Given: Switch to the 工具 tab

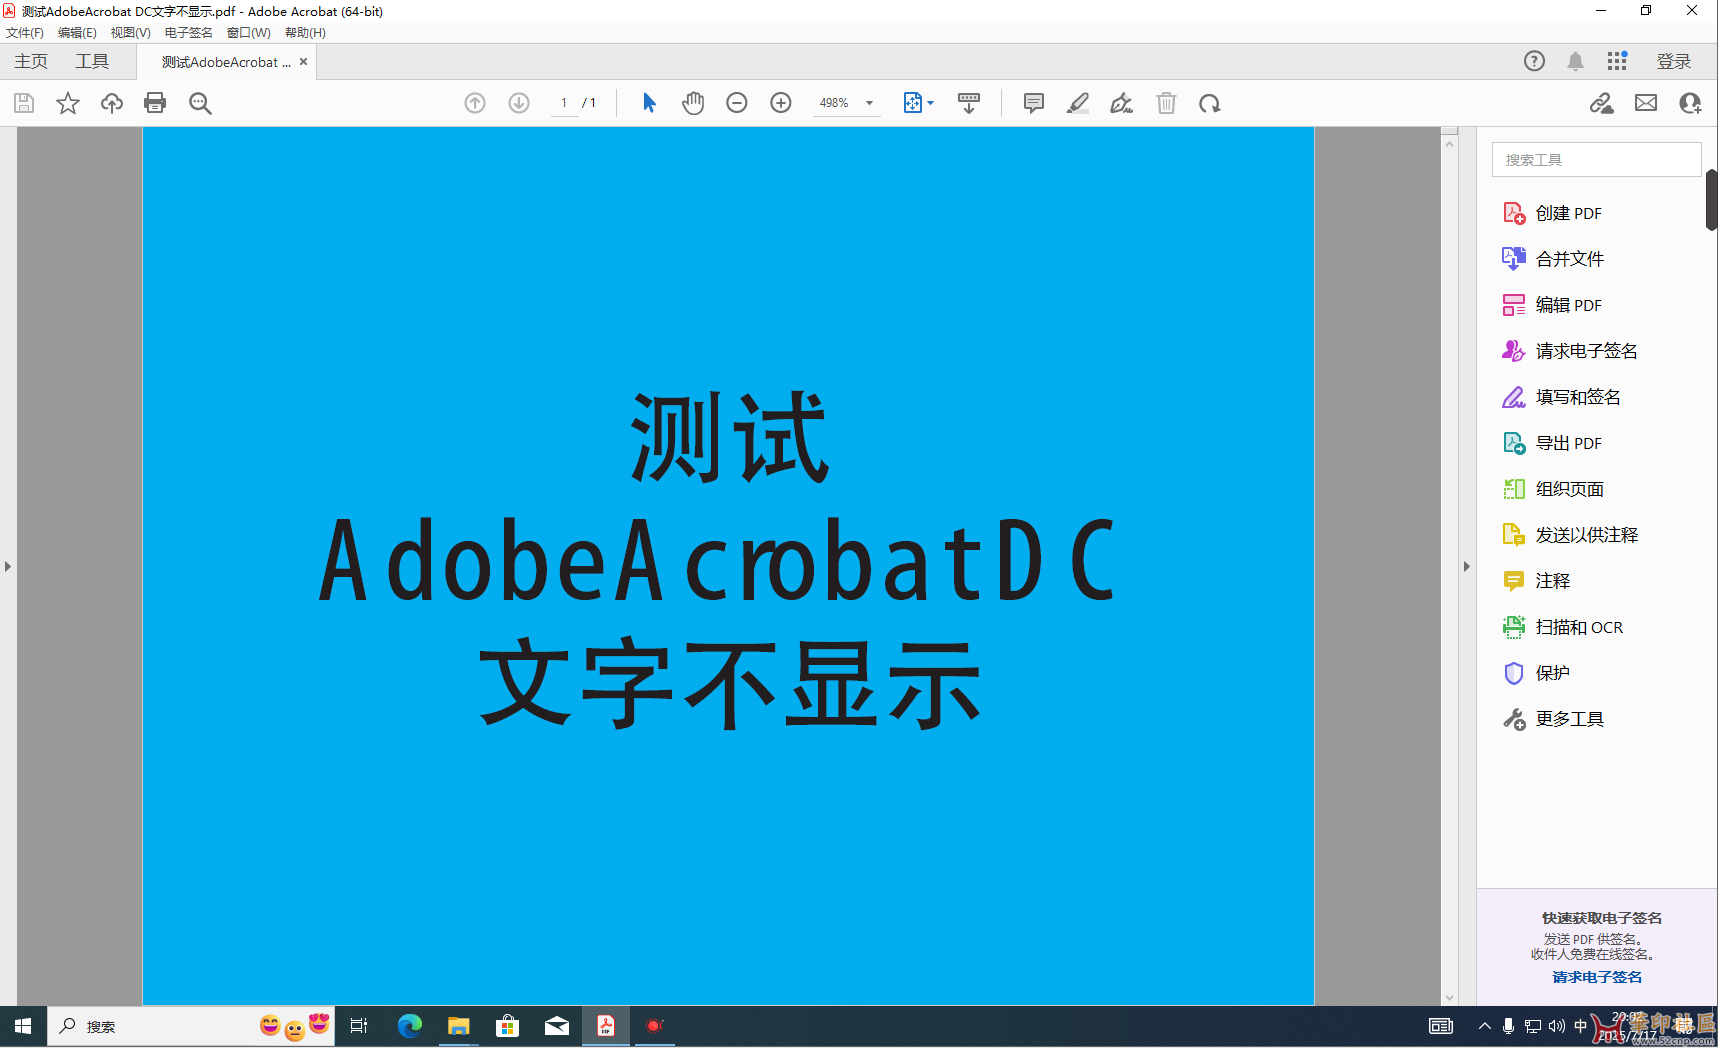Looking at the screenshot, I should (x=92, y=62).
